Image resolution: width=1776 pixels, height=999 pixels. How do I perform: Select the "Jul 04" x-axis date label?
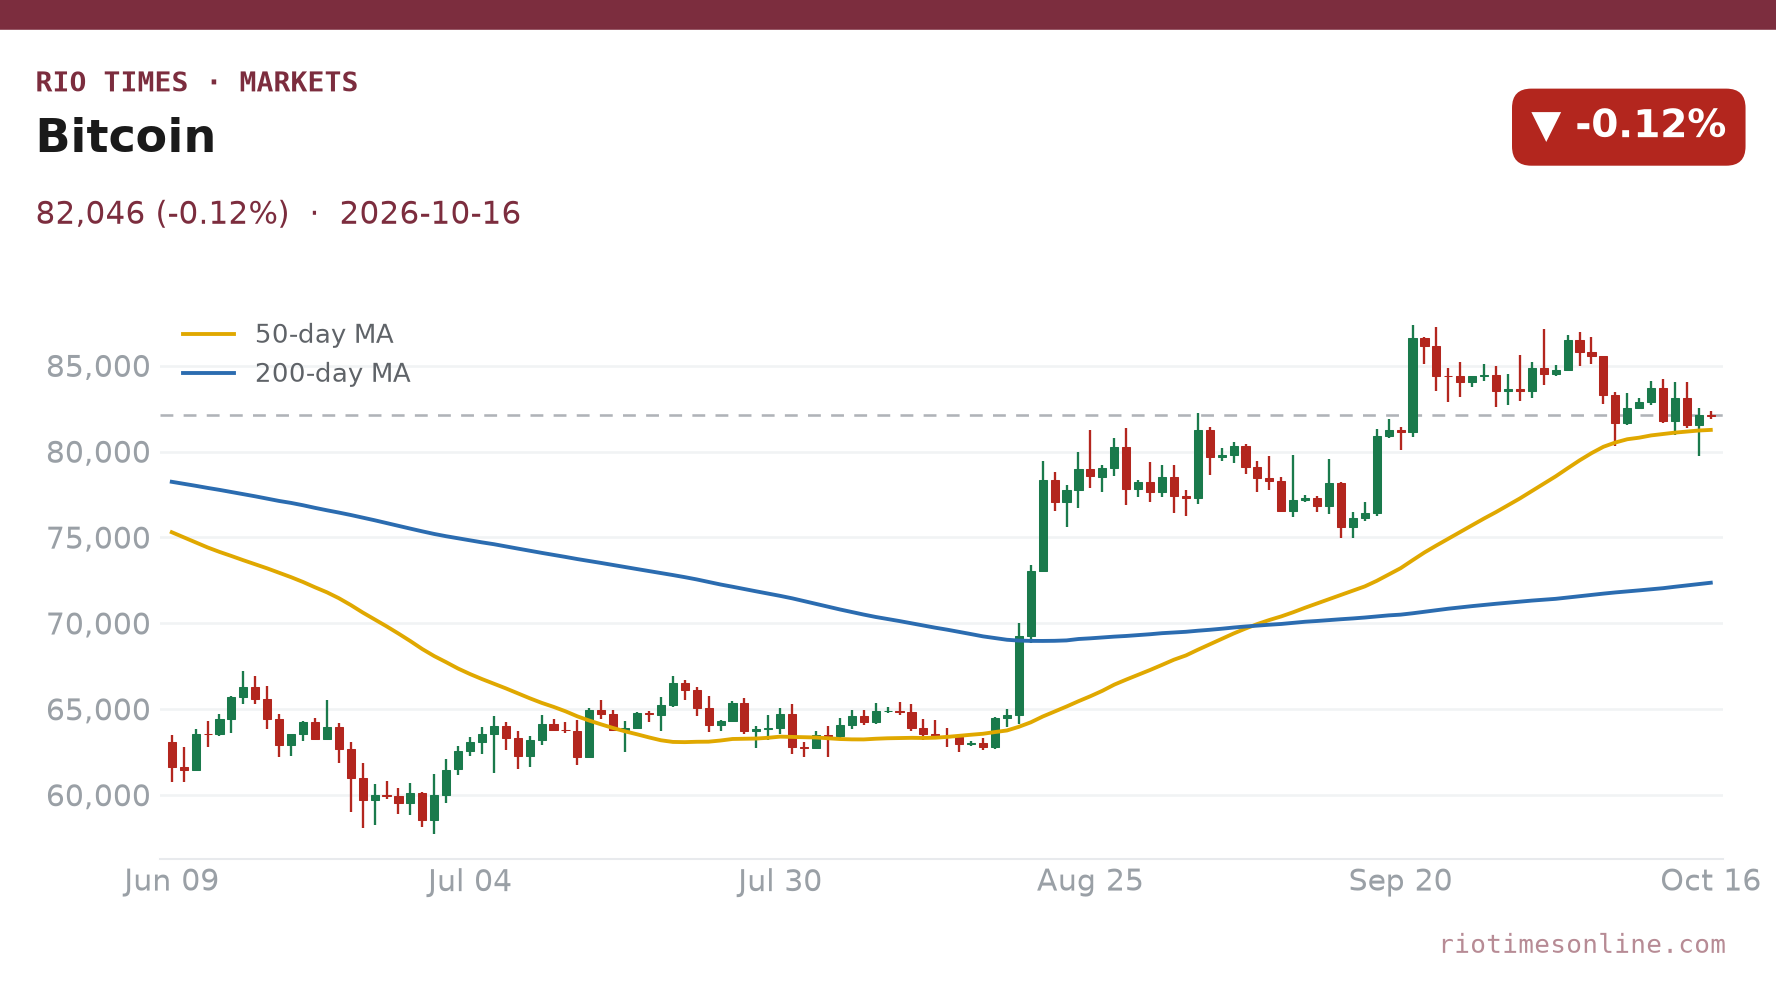469,881
